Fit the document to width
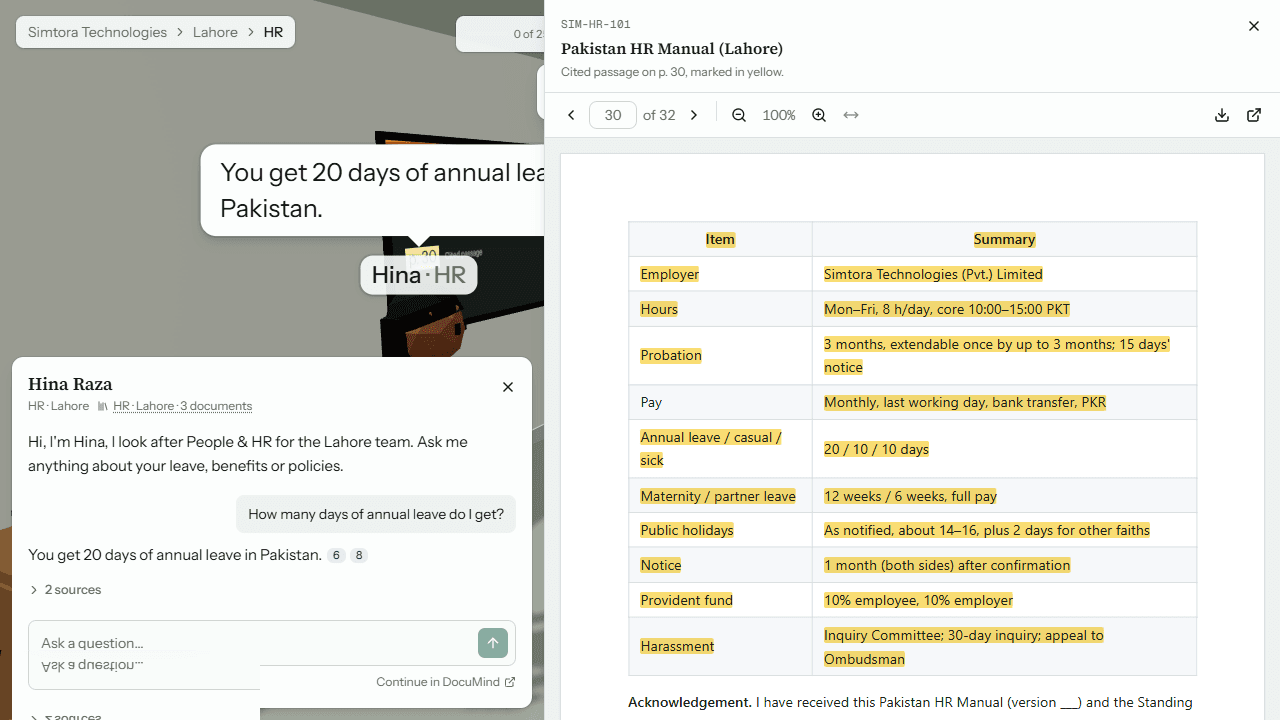 (x=851, y=115)
